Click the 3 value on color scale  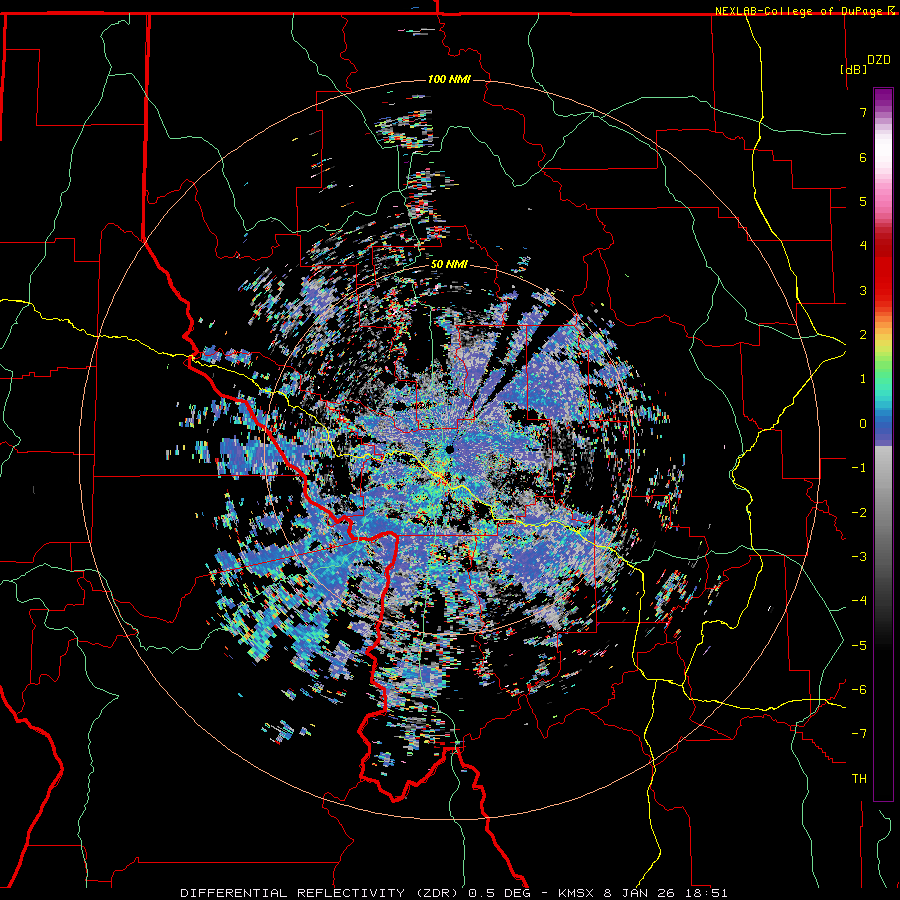tap(863, 290)
